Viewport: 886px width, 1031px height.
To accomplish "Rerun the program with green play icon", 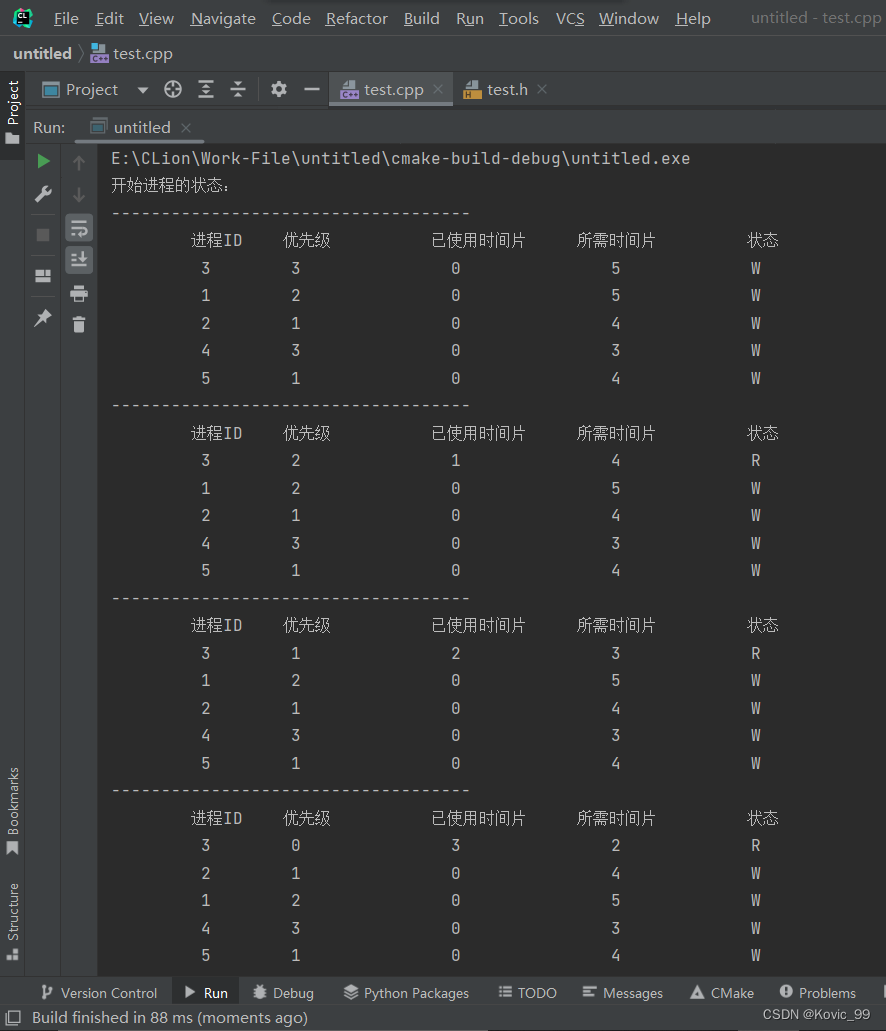I will pyautogui.click(x=43, y=161).
